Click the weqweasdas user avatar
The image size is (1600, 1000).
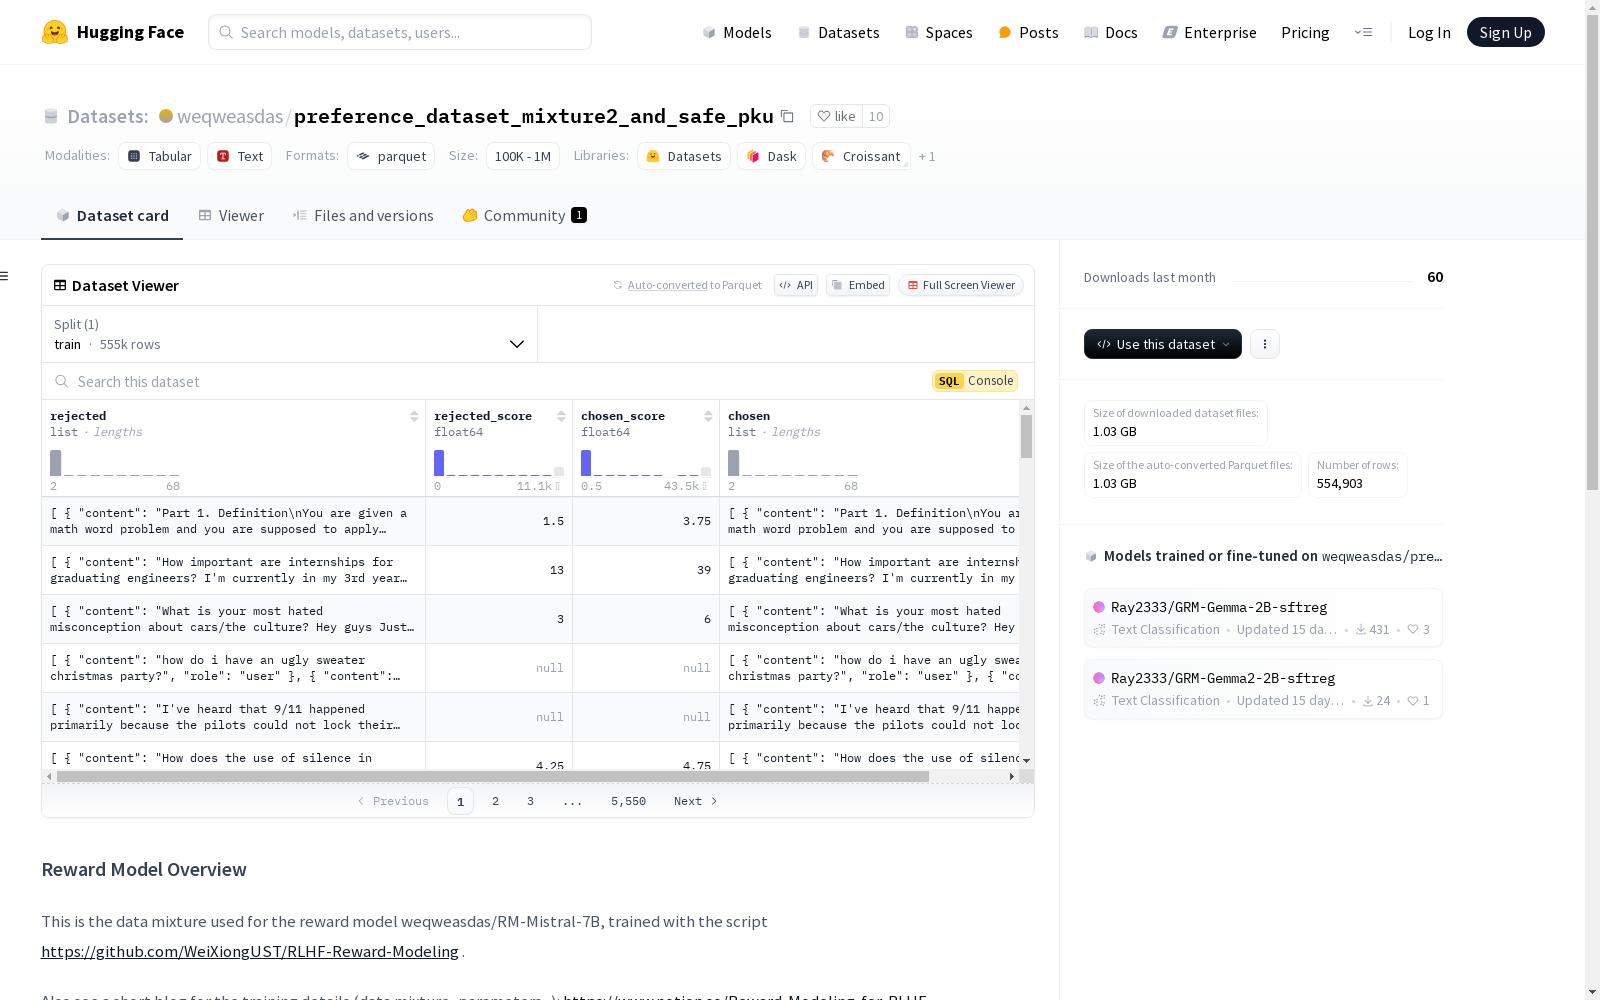pos(166,116)
